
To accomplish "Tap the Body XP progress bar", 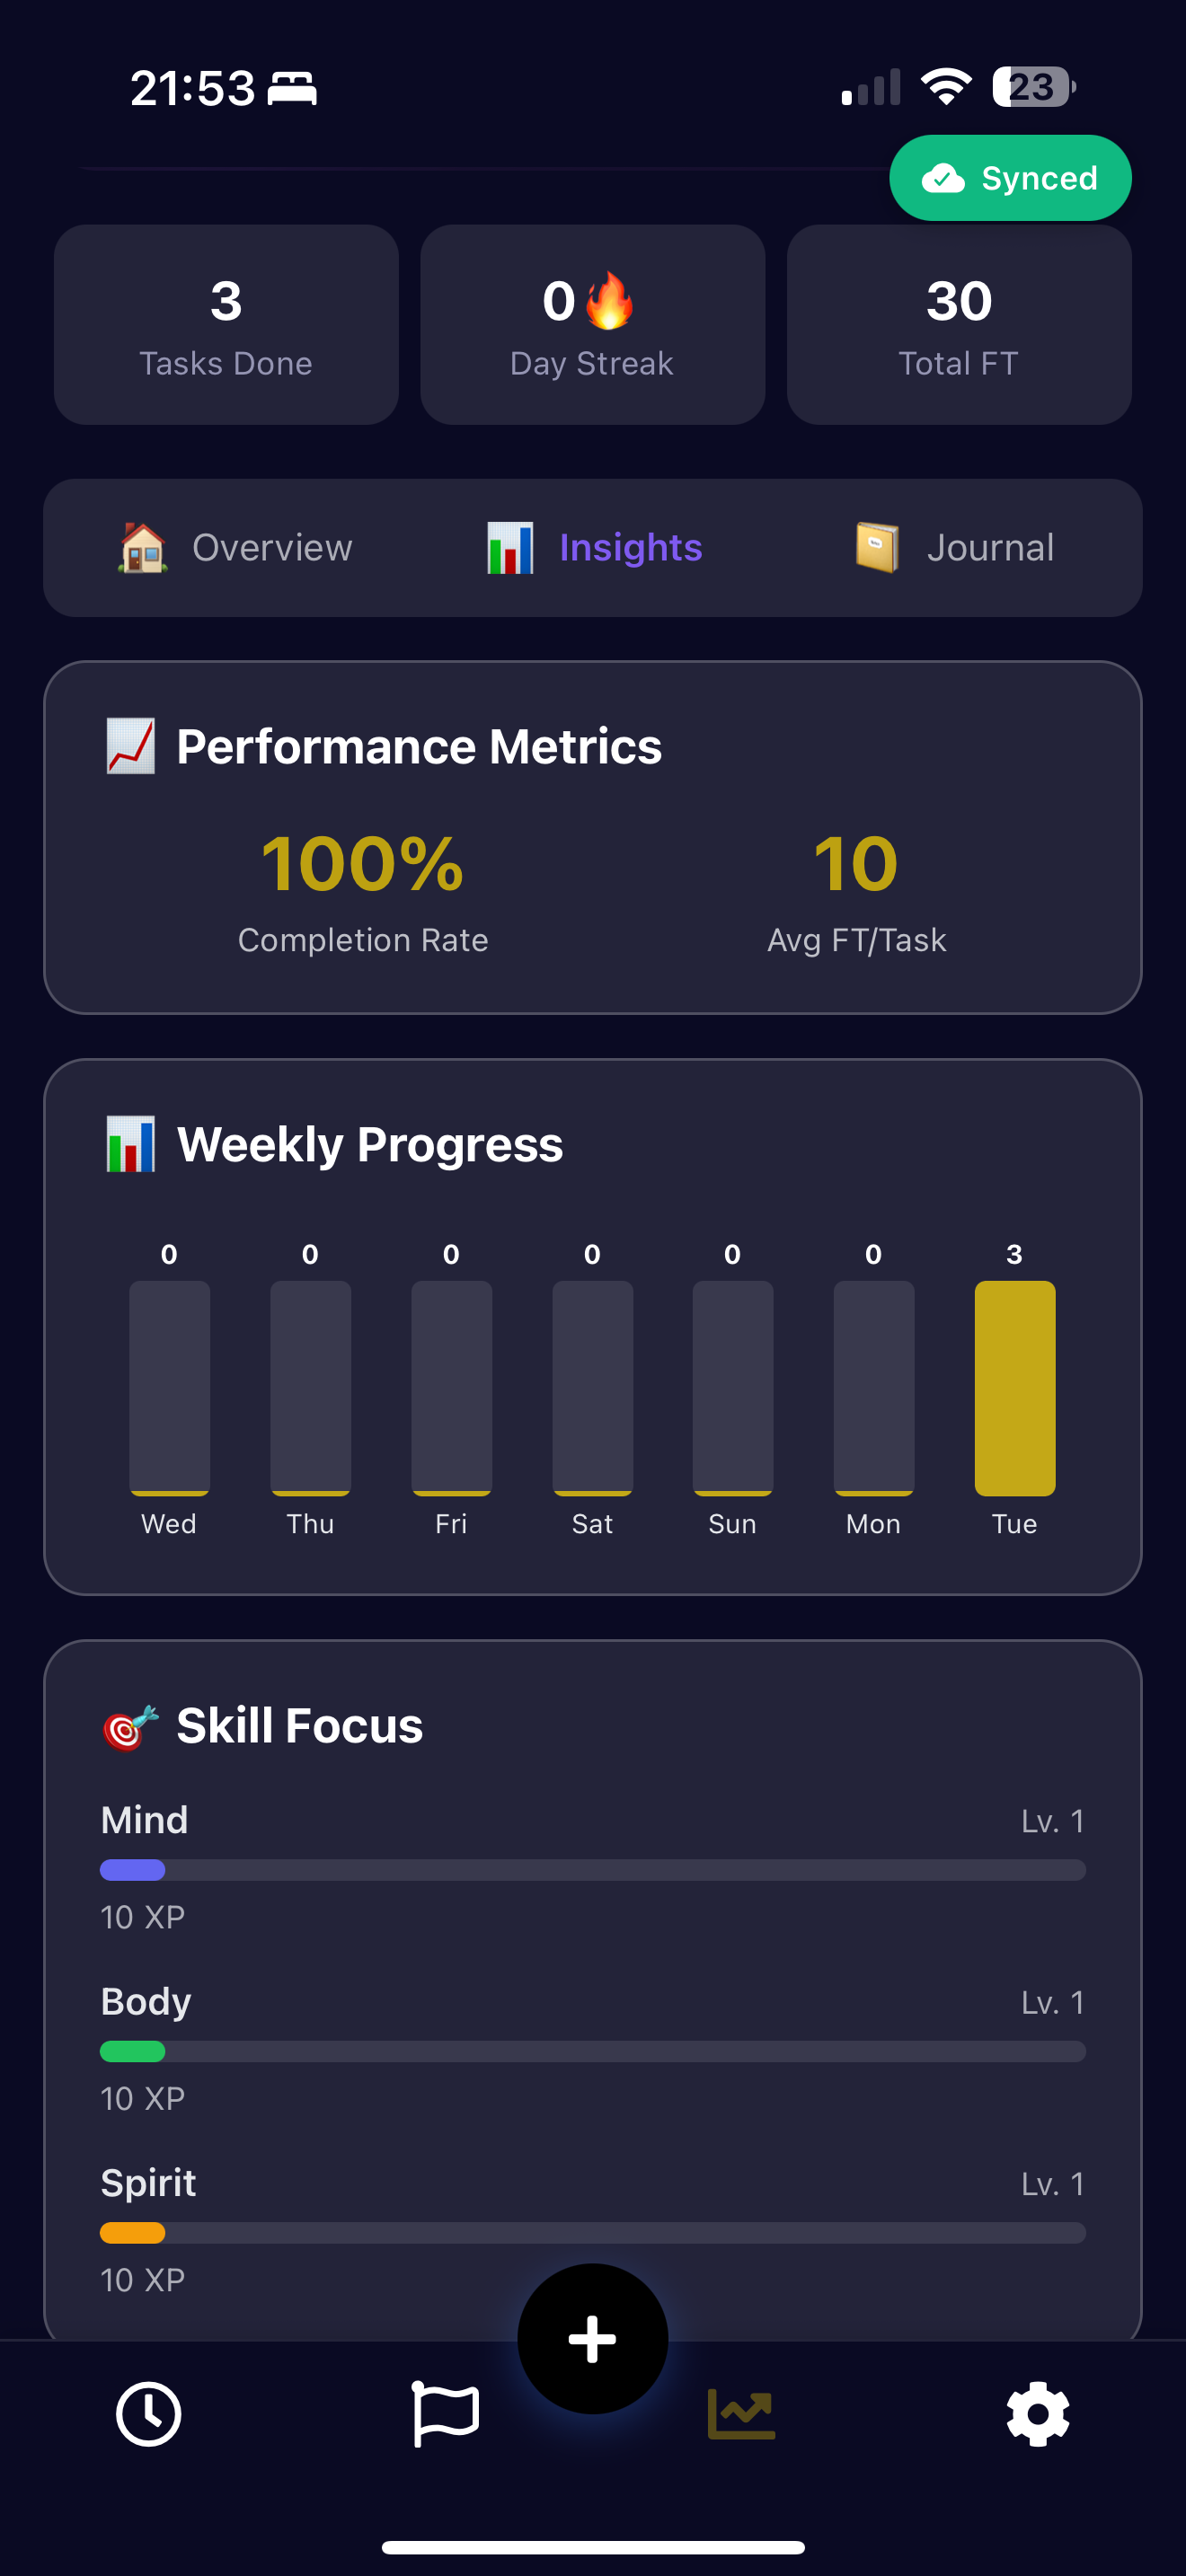I will coord(592,2051).
